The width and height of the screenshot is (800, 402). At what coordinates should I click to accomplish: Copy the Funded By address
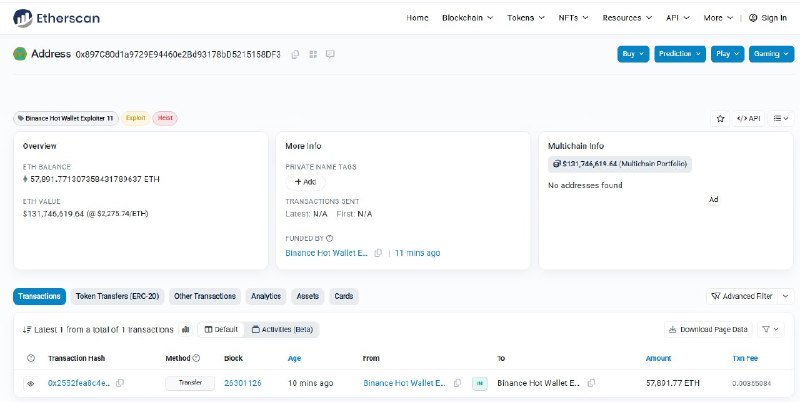point(378,253)
